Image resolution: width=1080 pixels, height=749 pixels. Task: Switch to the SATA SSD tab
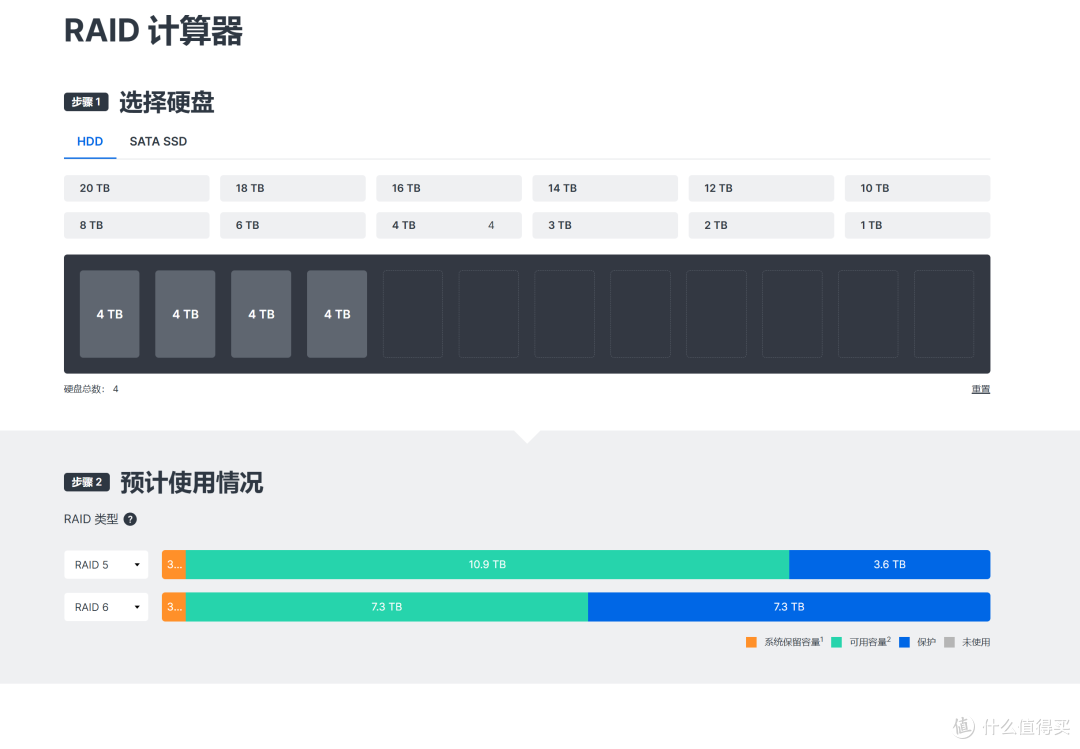coord(158,141)
